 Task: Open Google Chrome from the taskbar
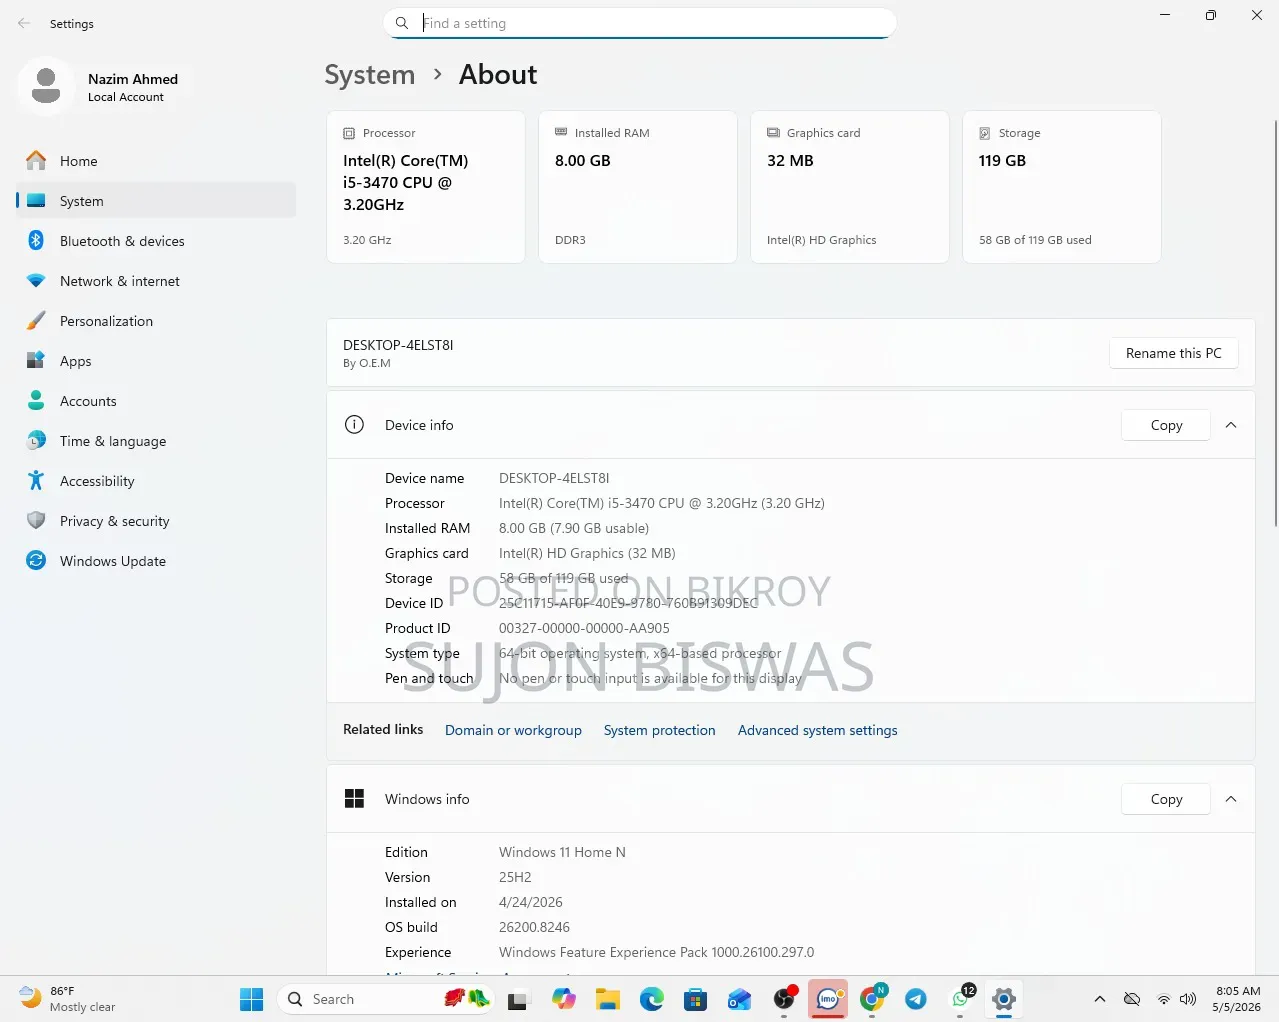tap(872, 999)
